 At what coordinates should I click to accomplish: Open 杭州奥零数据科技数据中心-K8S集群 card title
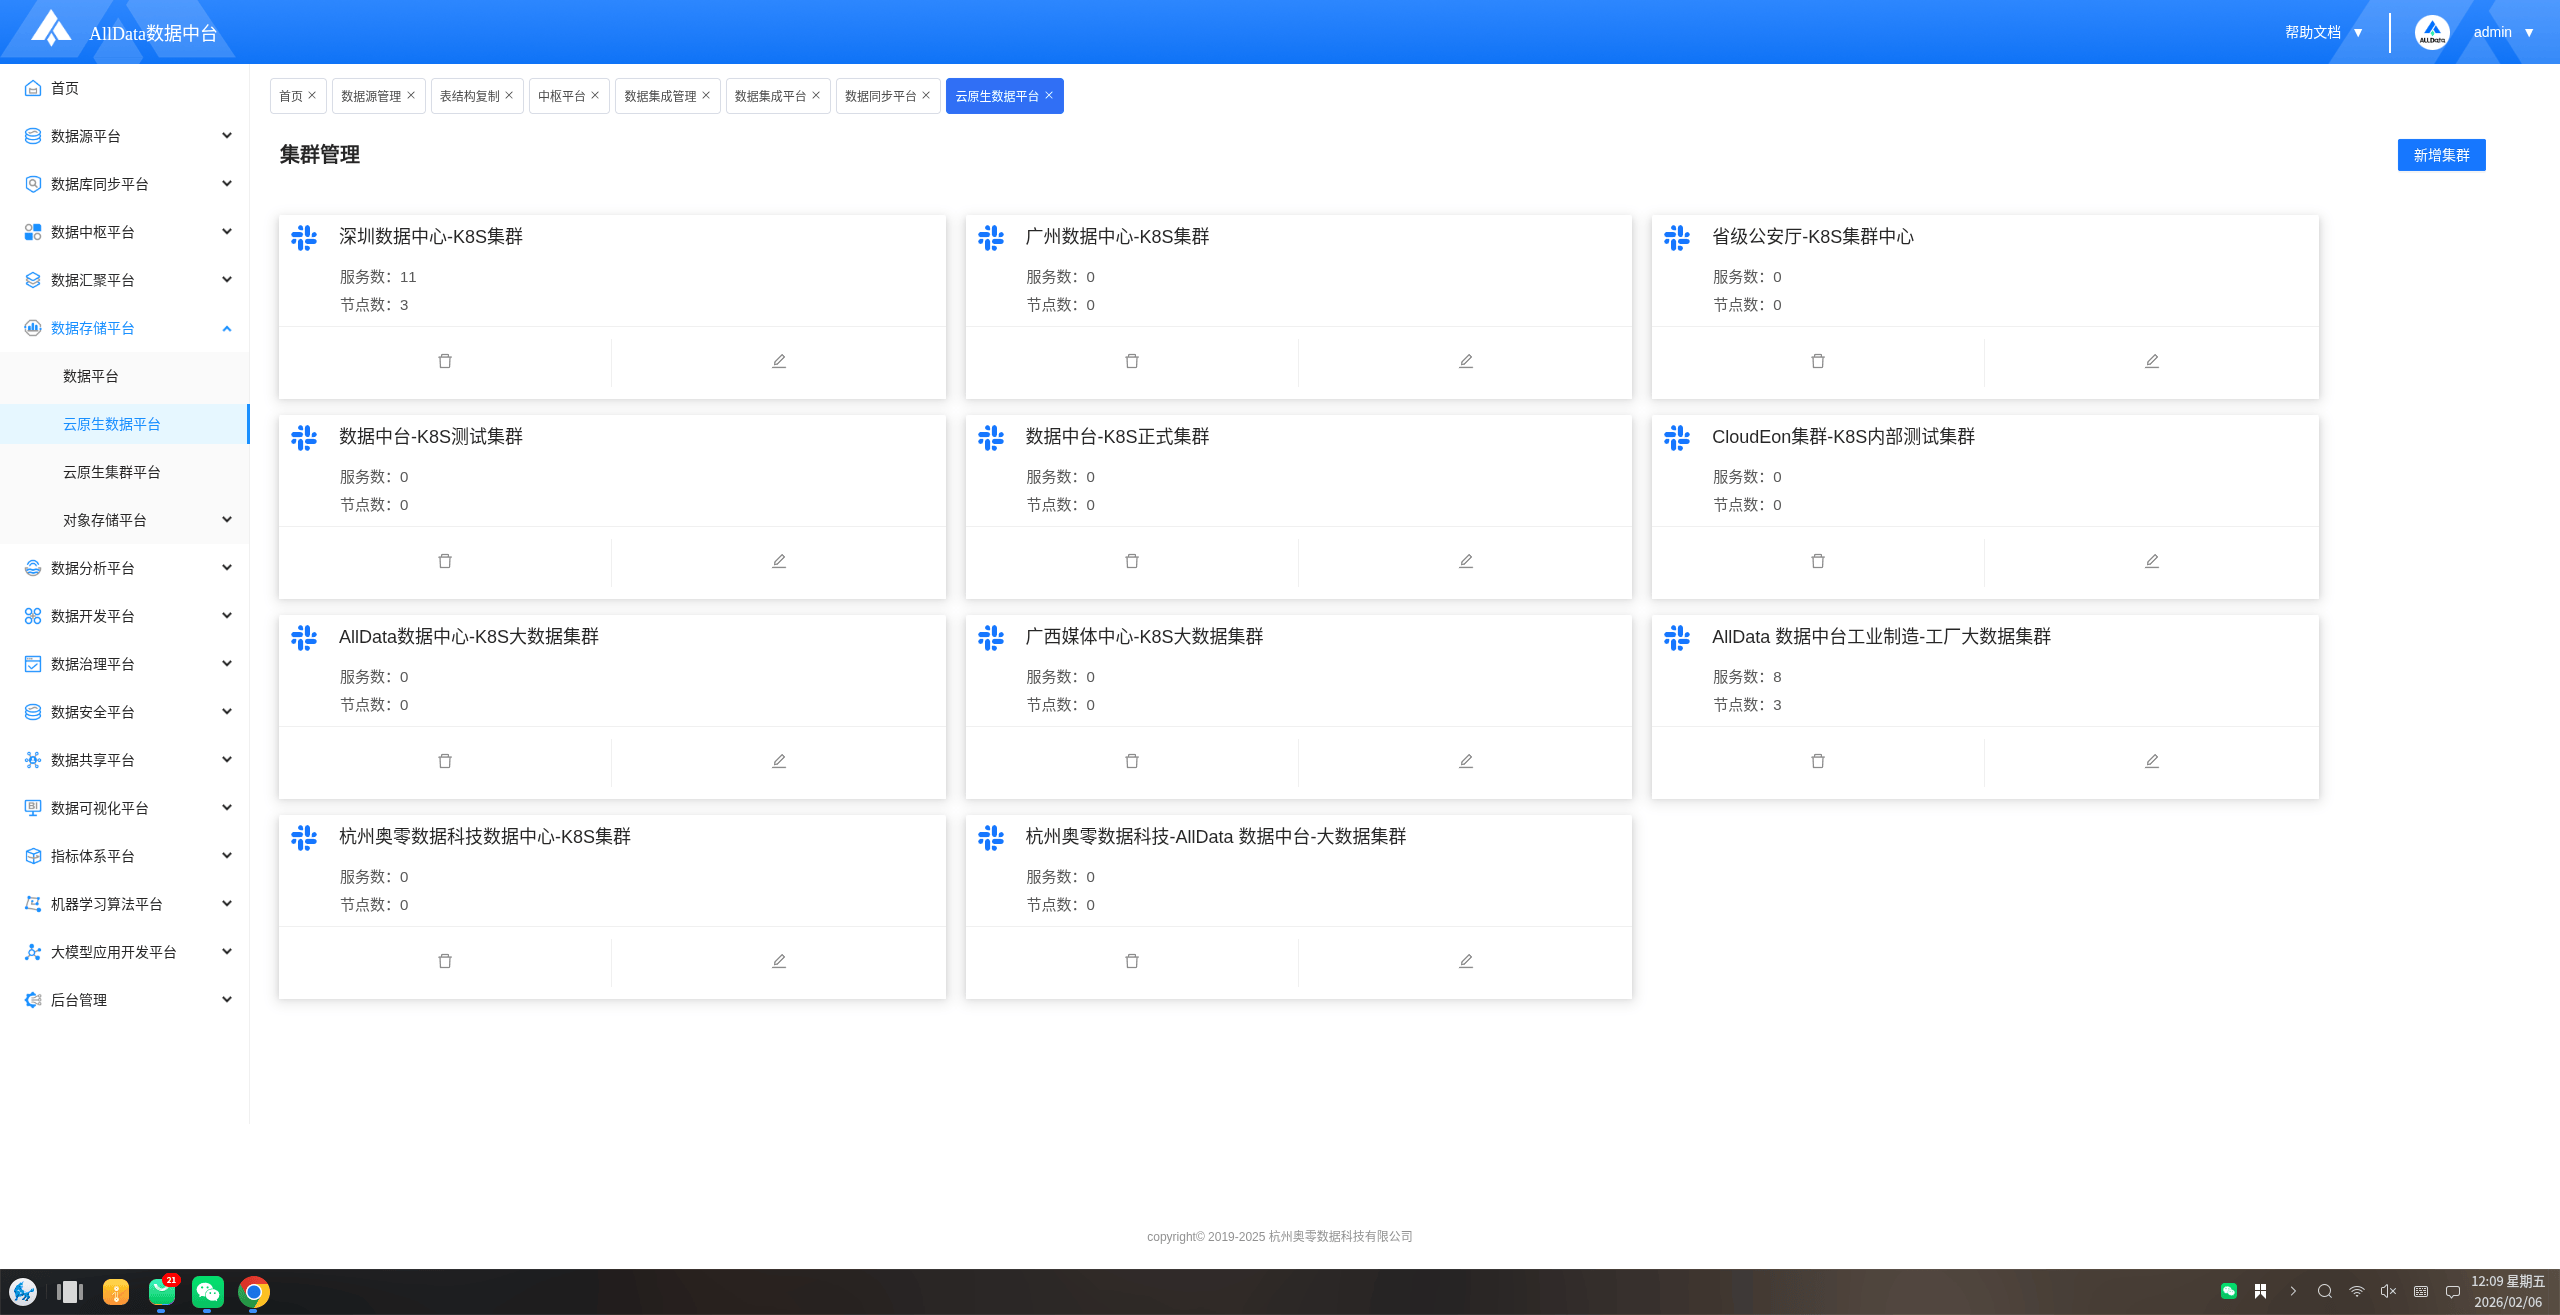(x=484, y=836)
